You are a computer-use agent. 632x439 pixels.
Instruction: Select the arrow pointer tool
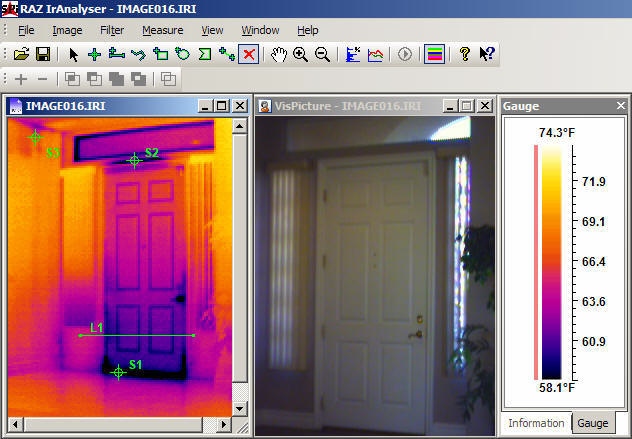tap(73, 54)
